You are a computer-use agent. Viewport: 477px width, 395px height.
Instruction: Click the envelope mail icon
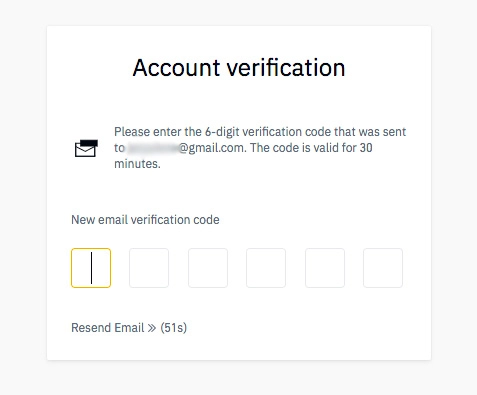click(x=86, y=148)
